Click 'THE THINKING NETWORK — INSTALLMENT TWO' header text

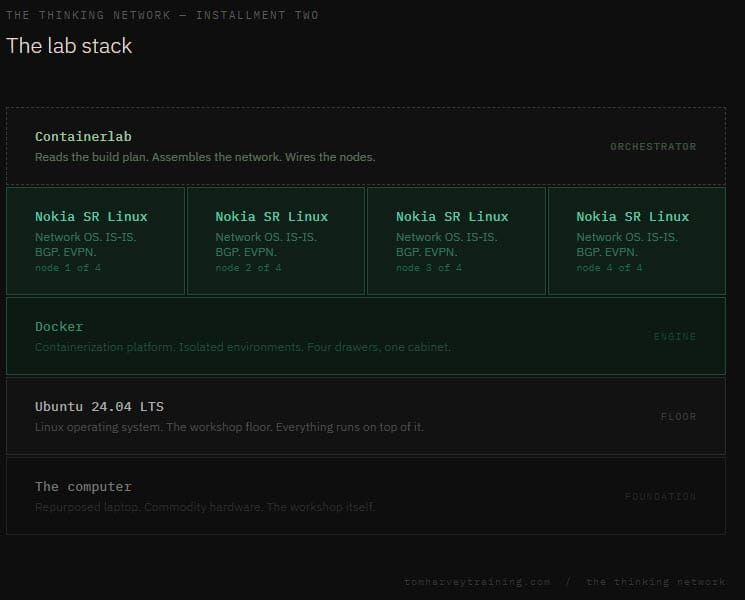coord(162,15)
